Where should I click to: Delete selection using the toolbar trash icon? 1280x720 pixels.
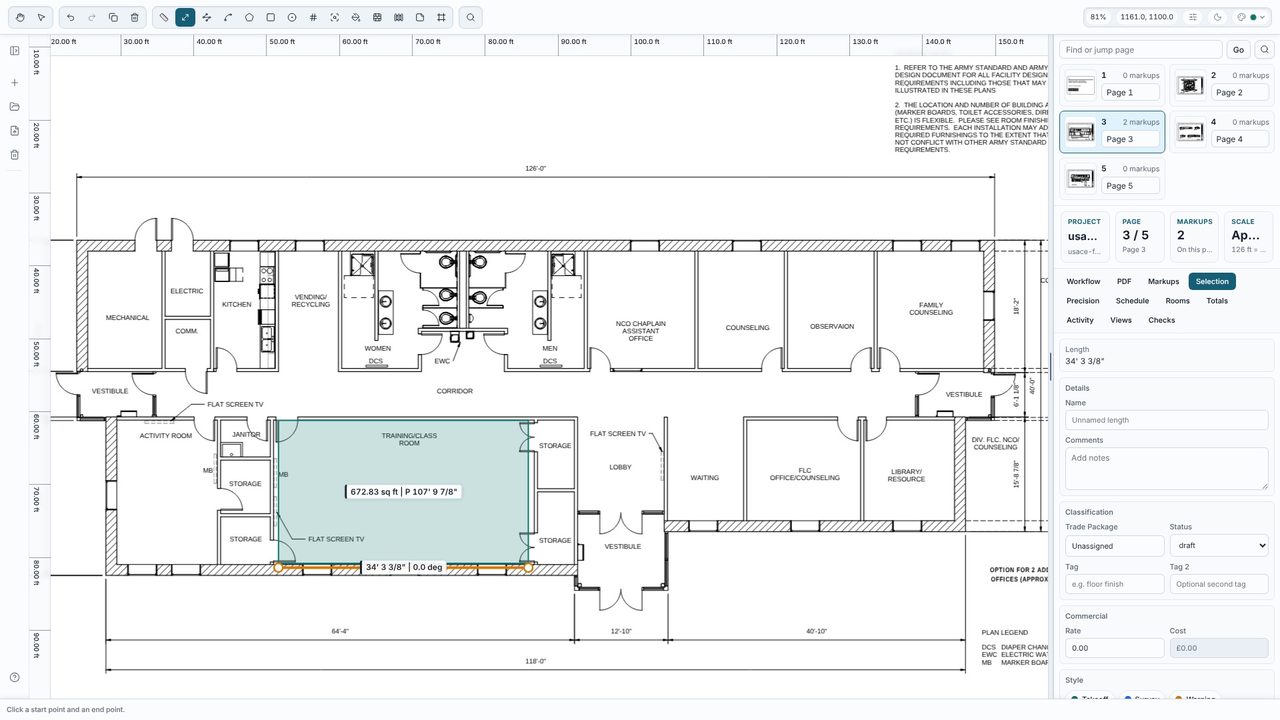click(135, 17)
